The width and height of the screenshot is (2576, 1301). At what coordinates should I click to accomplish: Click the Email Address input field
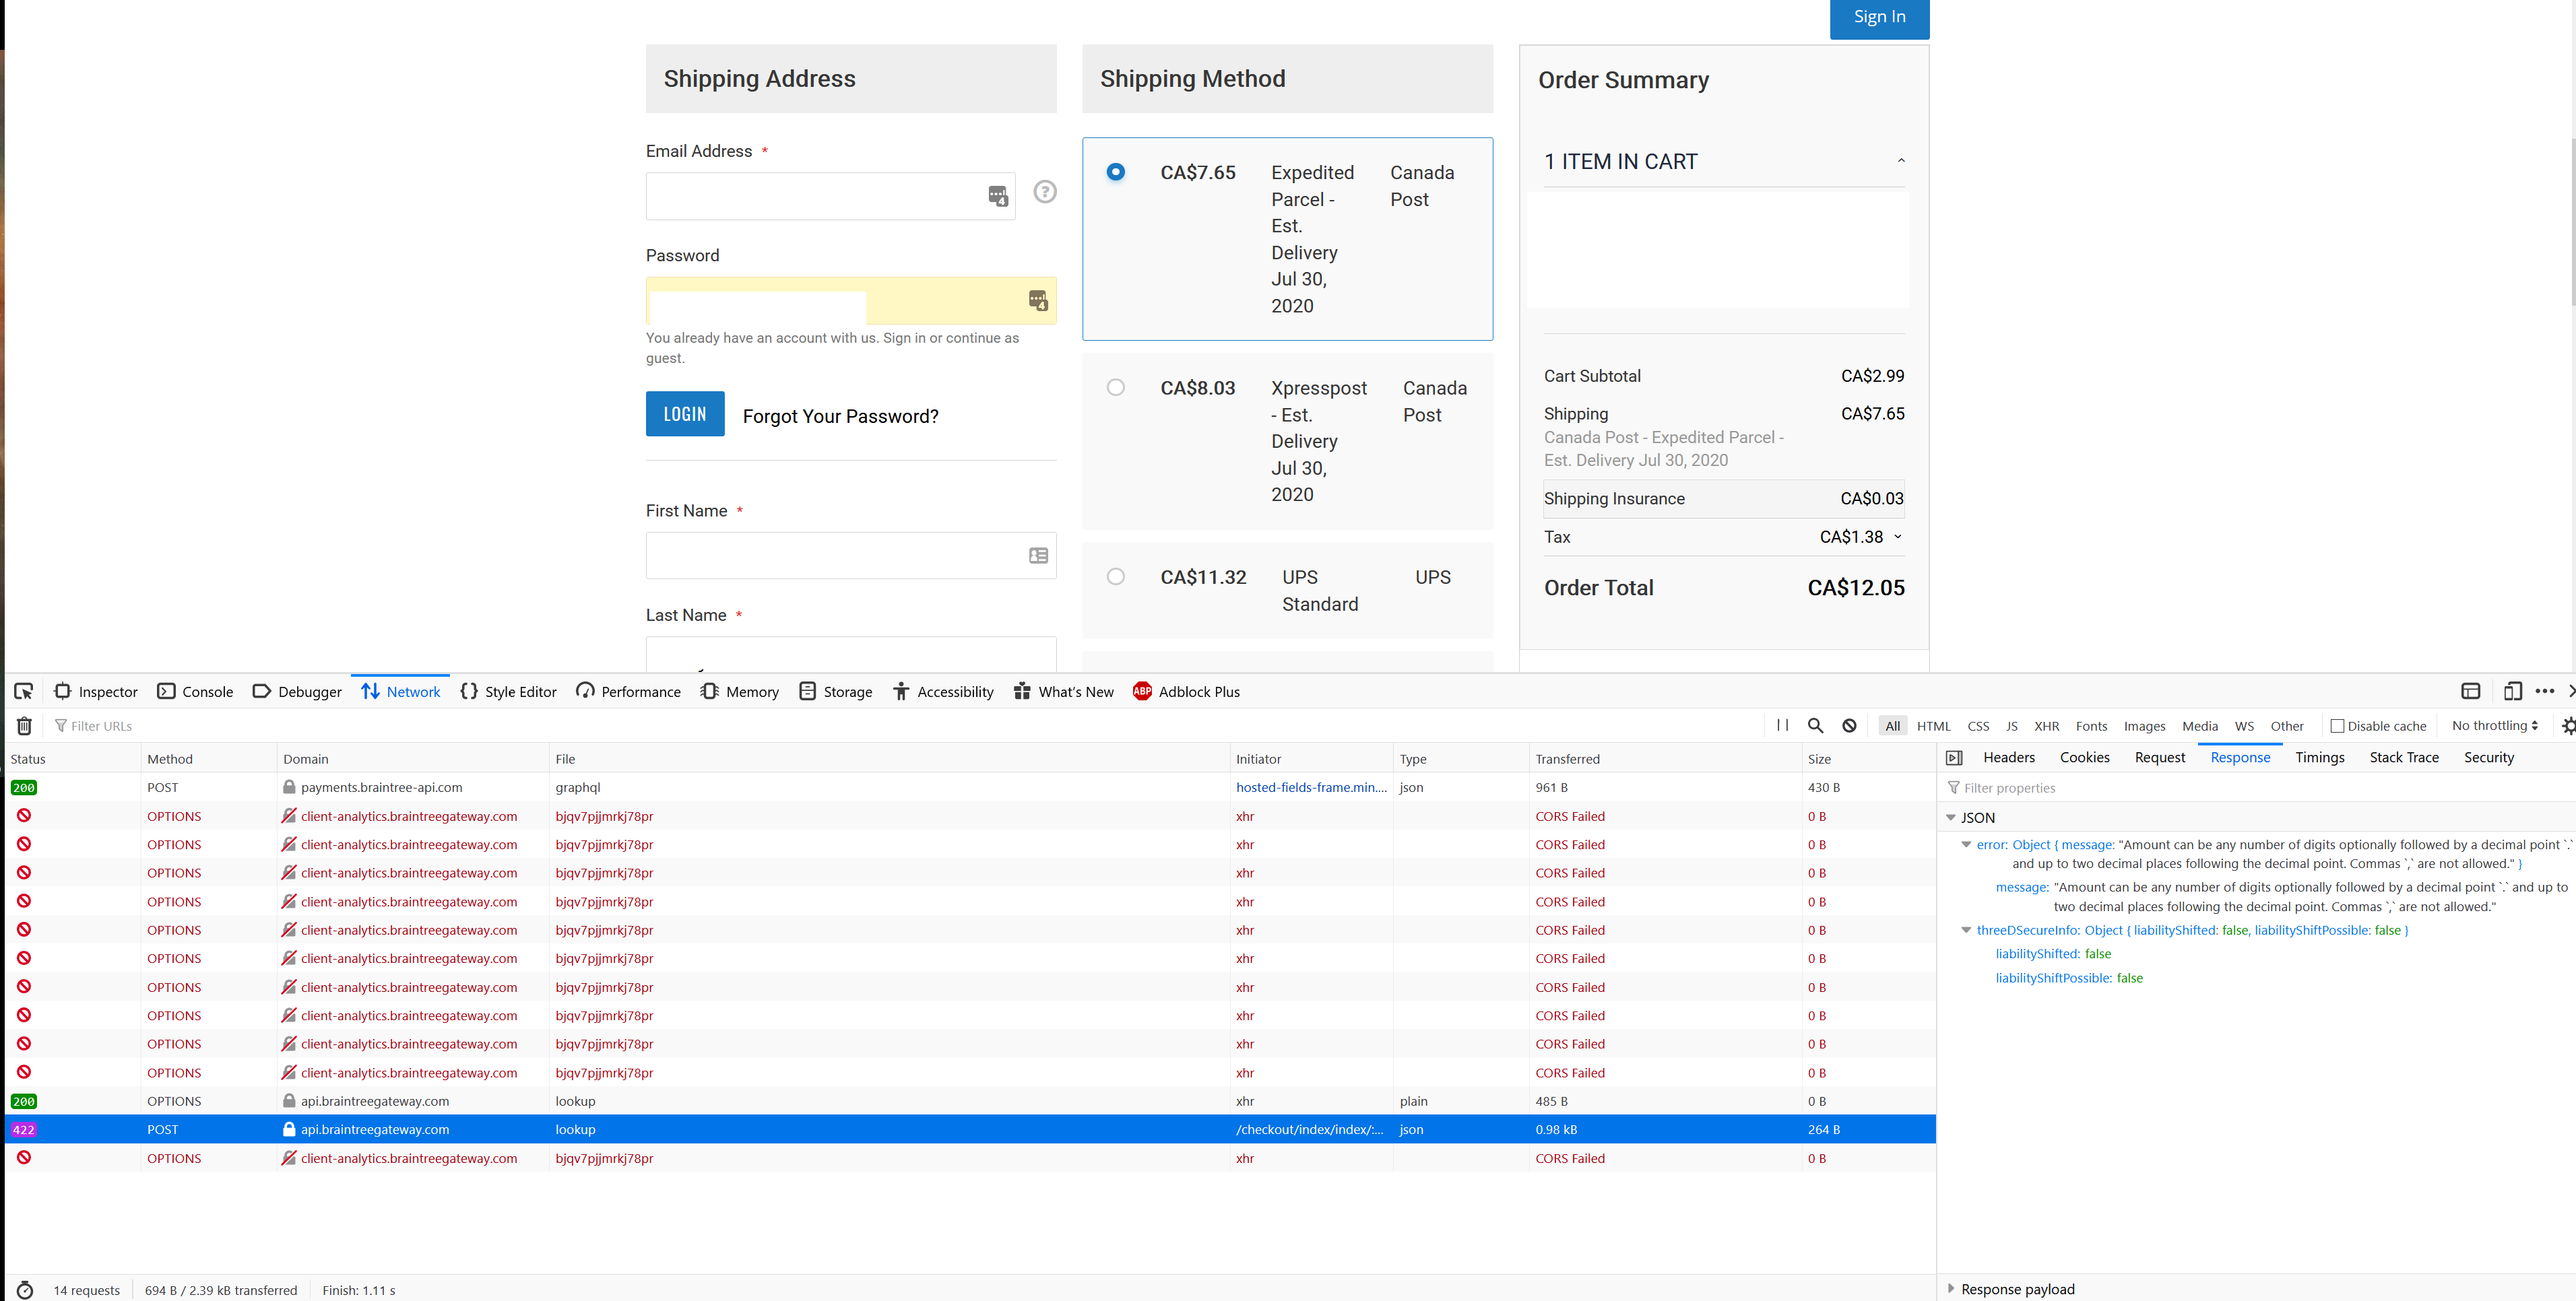click(x=830, y=196)
